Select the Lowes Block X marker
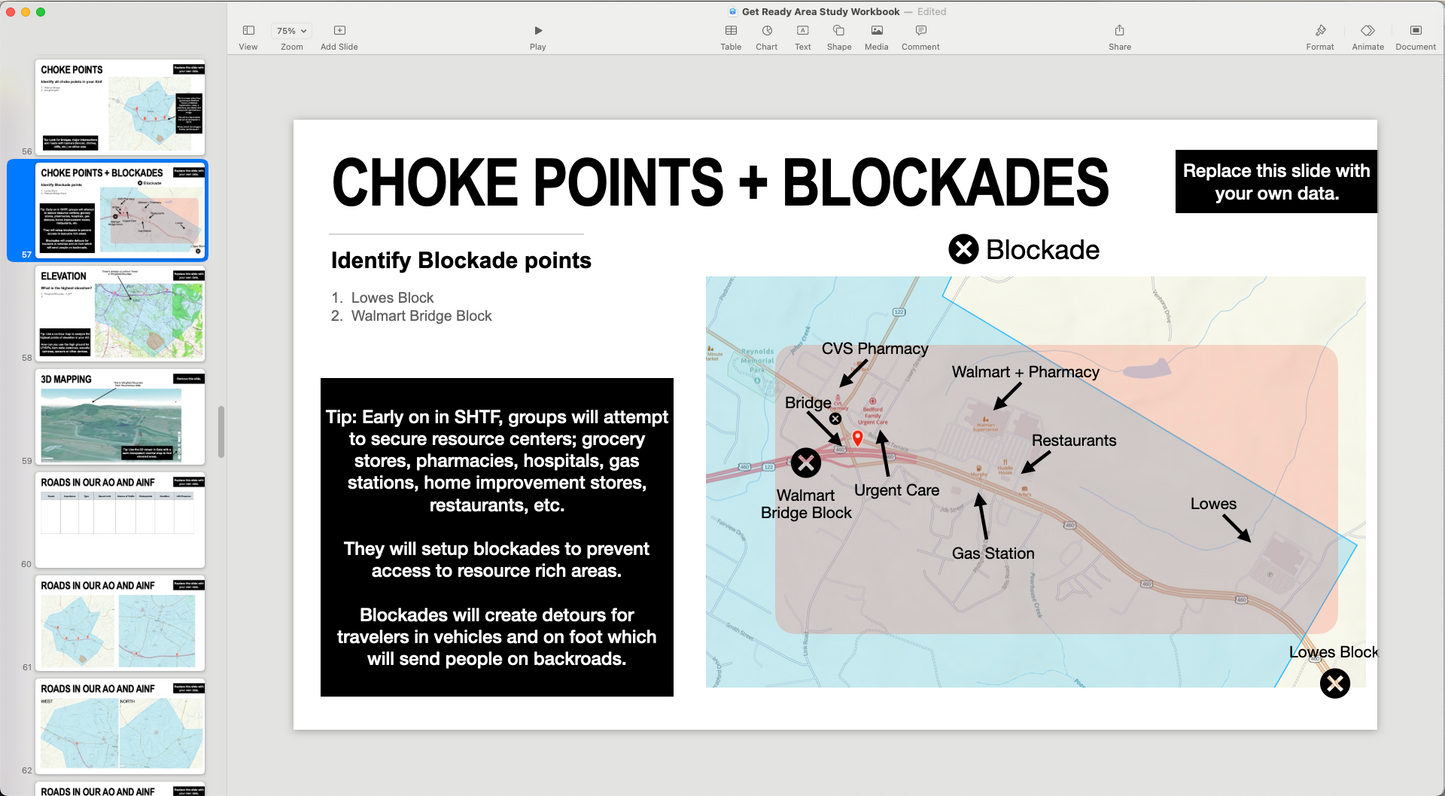The height and width of the screenshot is (796, 1445). 1335,683
